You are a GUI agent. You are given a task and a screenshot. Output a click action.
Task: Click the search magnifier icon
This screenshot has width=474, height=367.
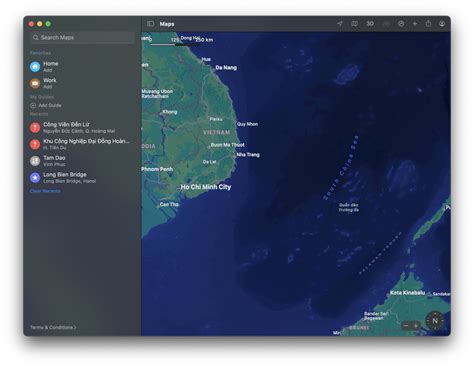(x=36, y=38)
